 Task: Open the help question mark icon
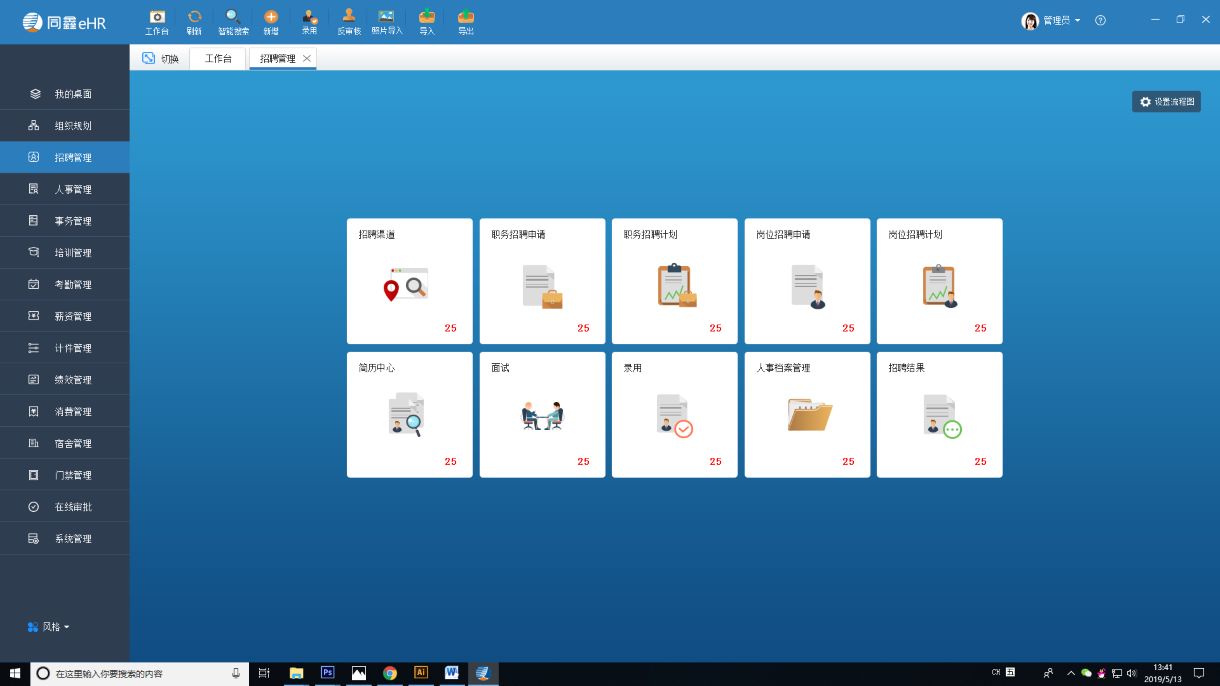[1100, 21]
